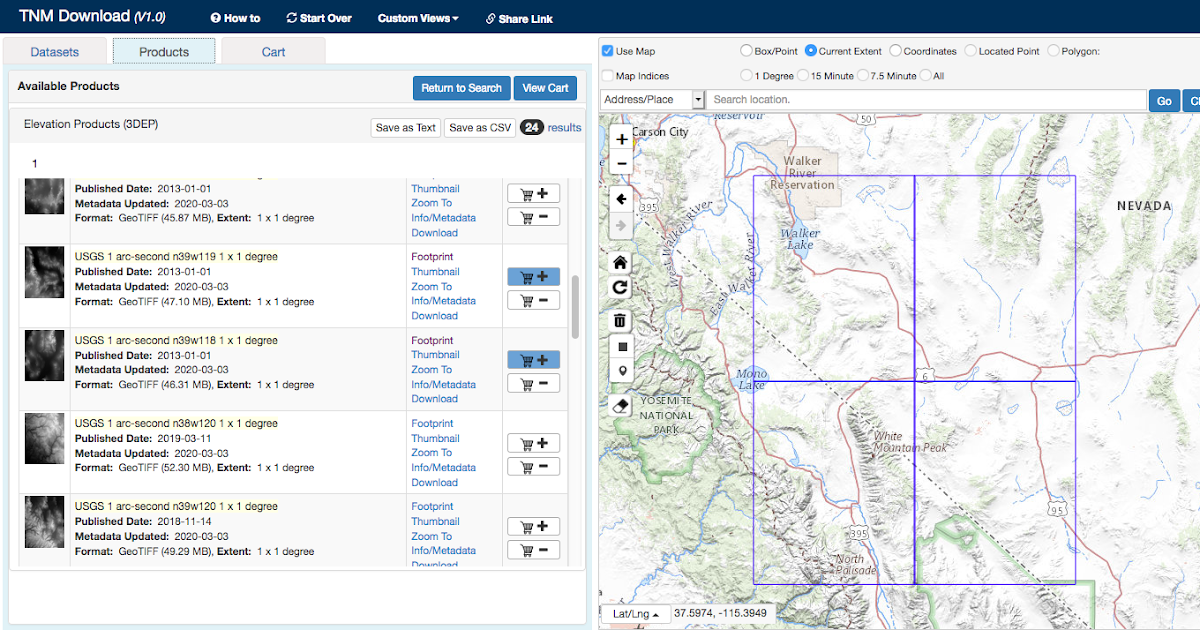Zoom in on the map
Viewport: 1200px width, 630px height.
point(621,139)
